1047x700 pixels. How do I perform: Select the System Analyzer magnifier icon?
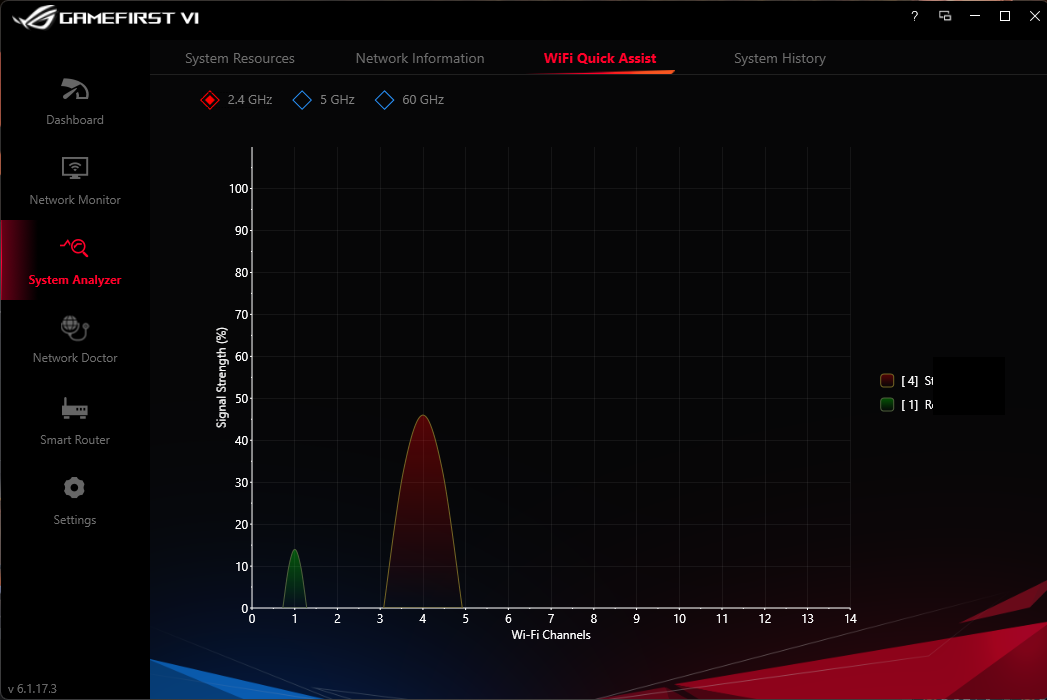click(75, 247)
